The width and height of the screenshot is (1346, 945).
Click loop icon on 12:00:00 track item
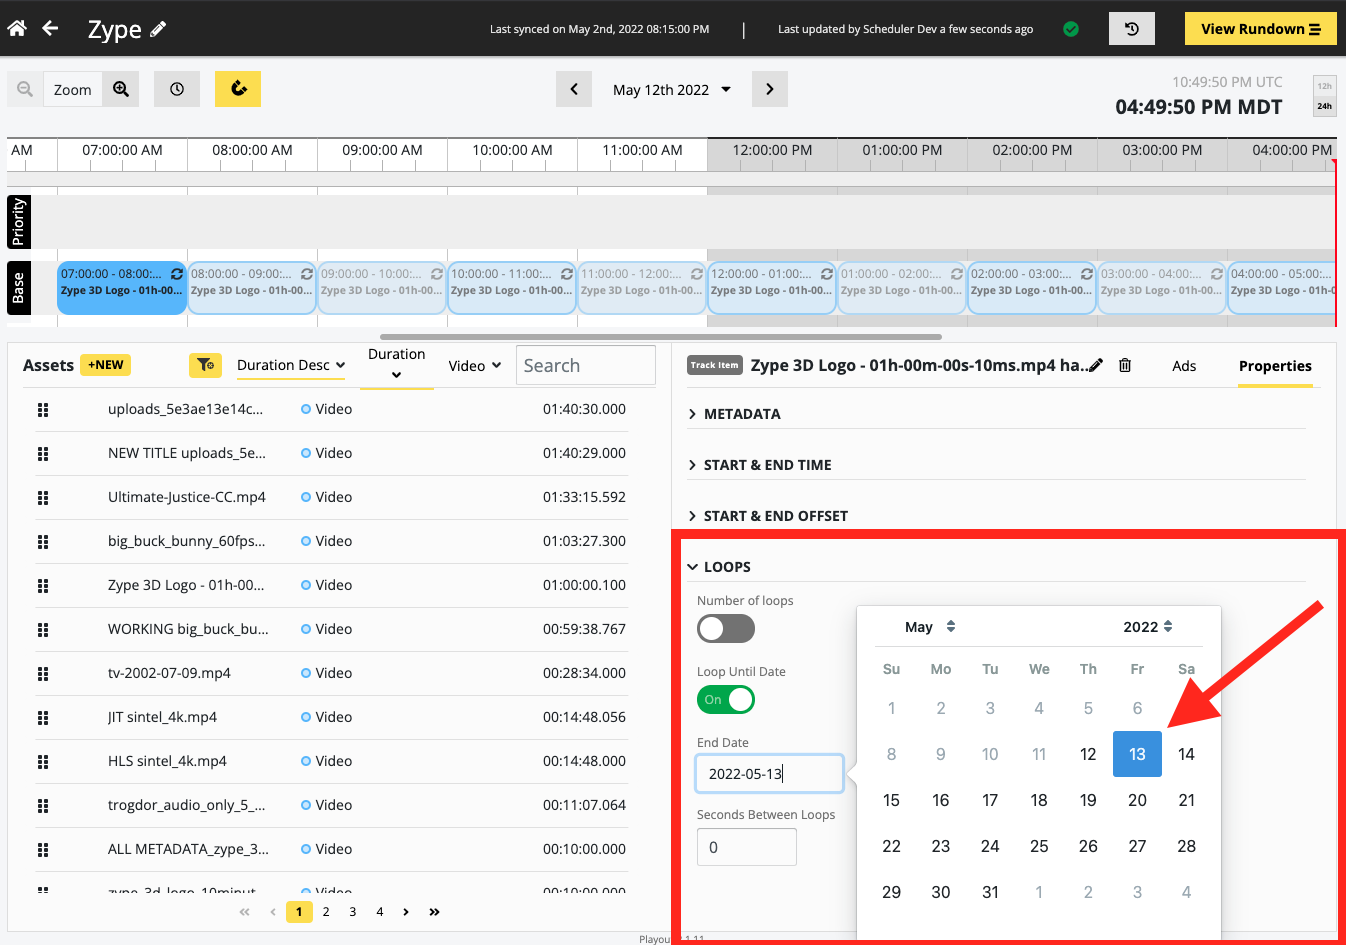(x=827, y=273)
